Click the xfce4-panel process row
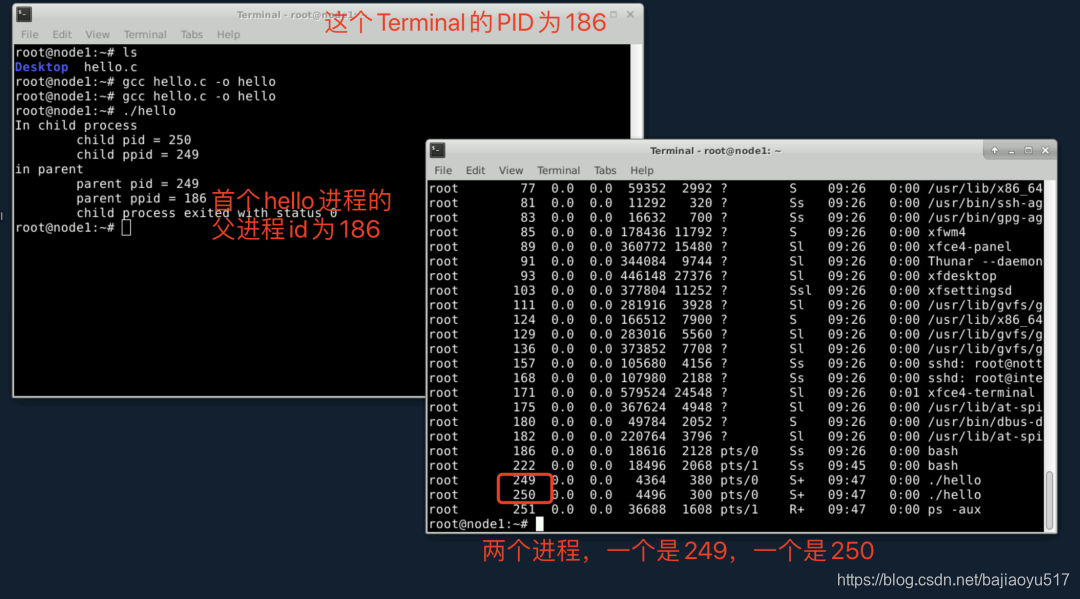 point(736,246)
